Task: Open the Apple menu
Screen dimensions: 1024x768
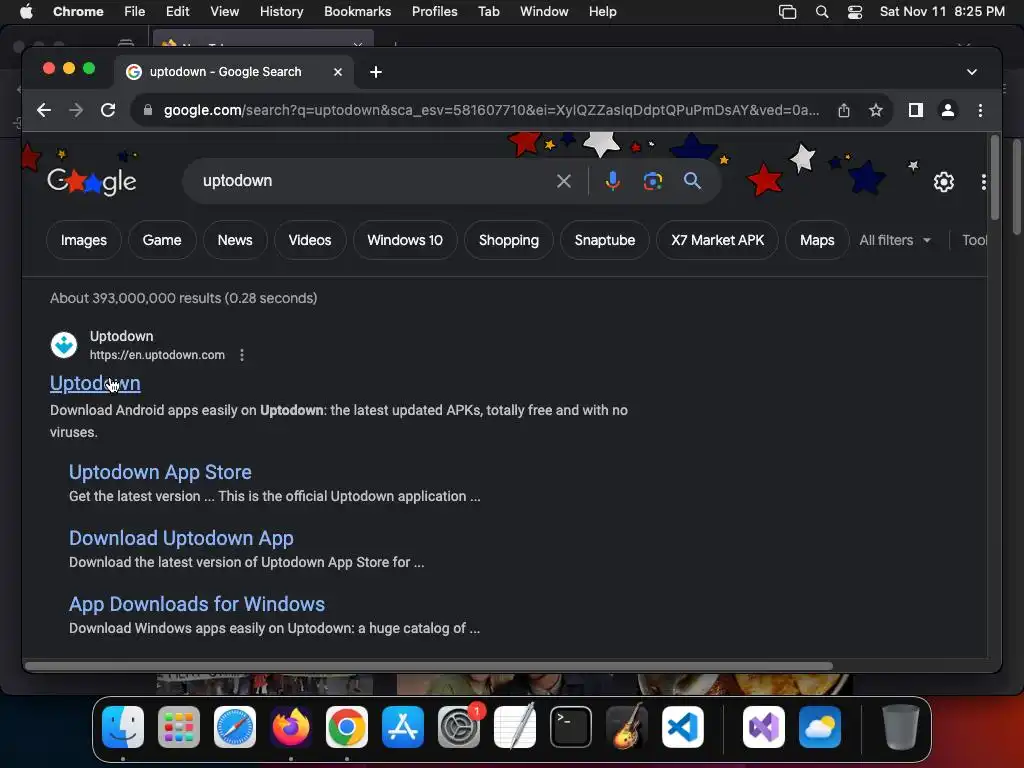Action: [26, 12]
